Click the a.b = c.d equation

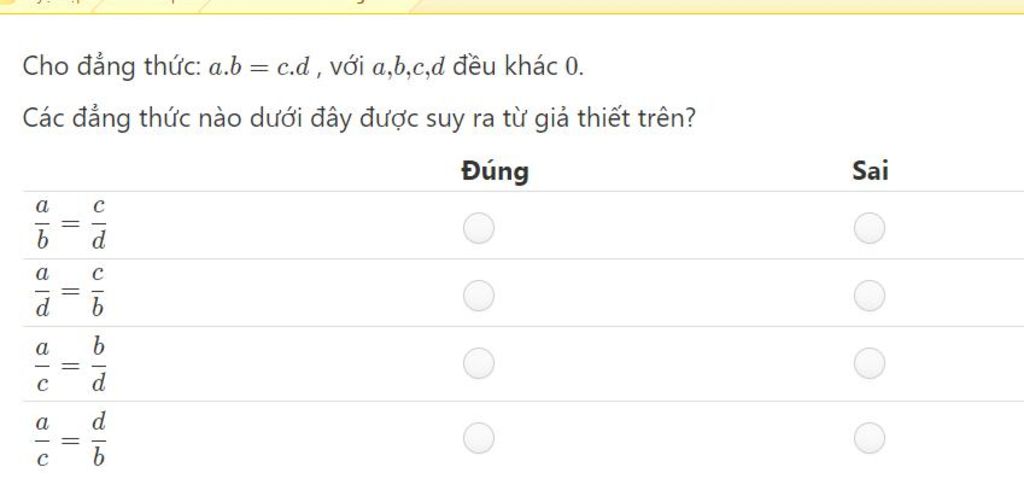259,67
